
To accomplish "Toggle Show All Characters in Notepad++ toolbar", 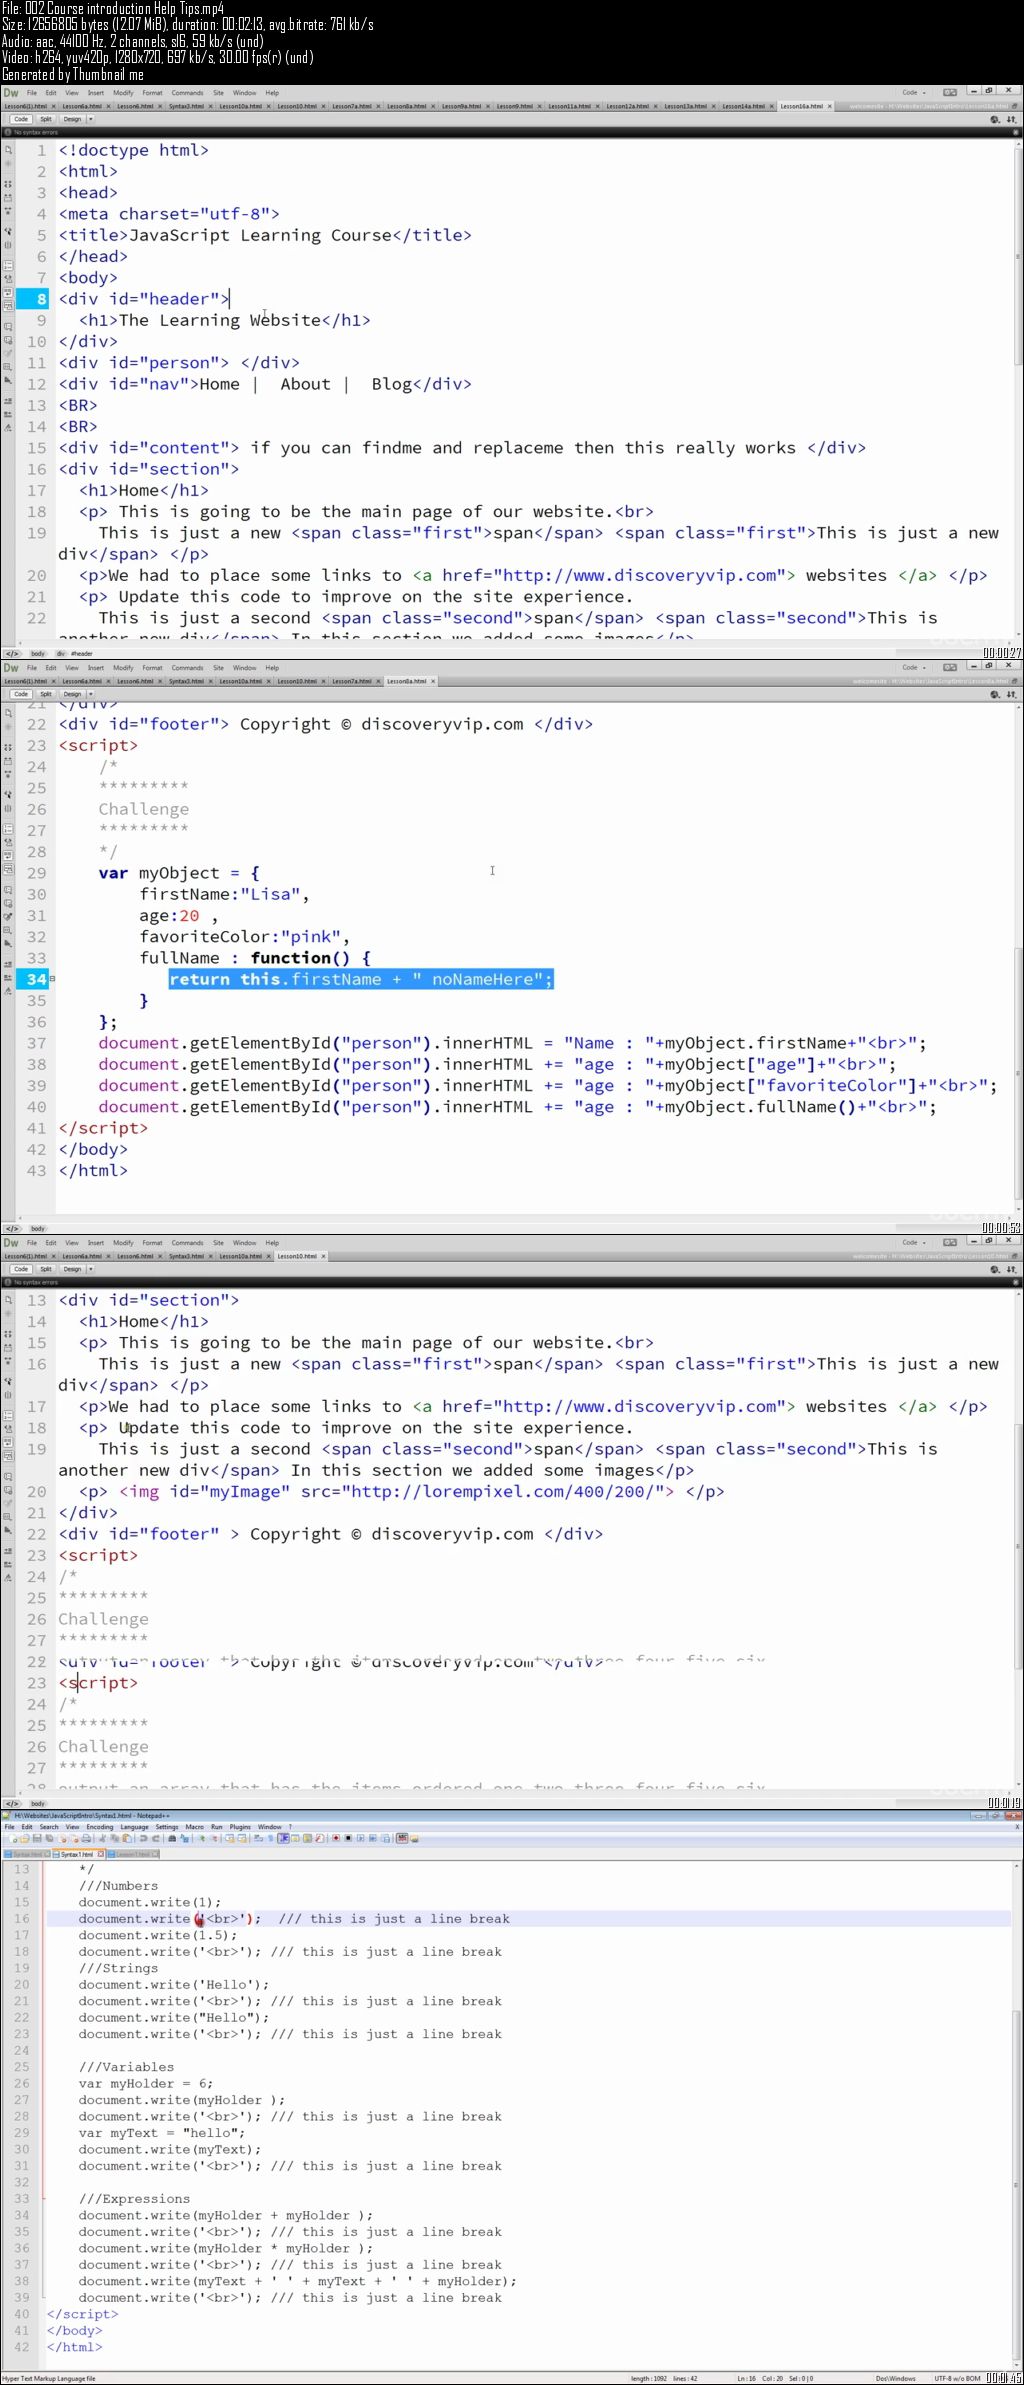I will tap(271, 1838).
